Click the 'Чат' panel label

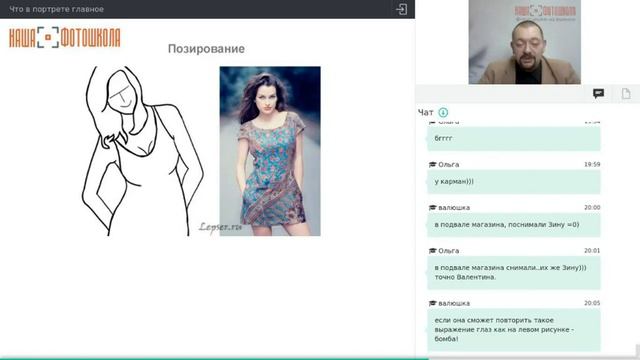426,112
